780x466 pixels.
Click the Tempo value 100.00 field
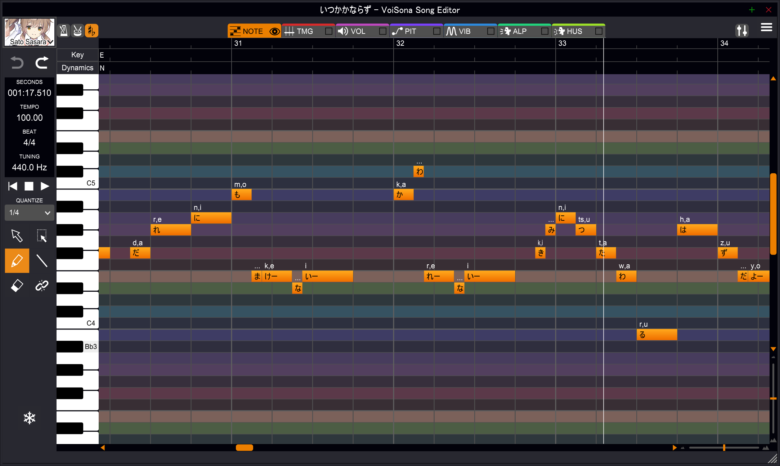tap(29, 118)
